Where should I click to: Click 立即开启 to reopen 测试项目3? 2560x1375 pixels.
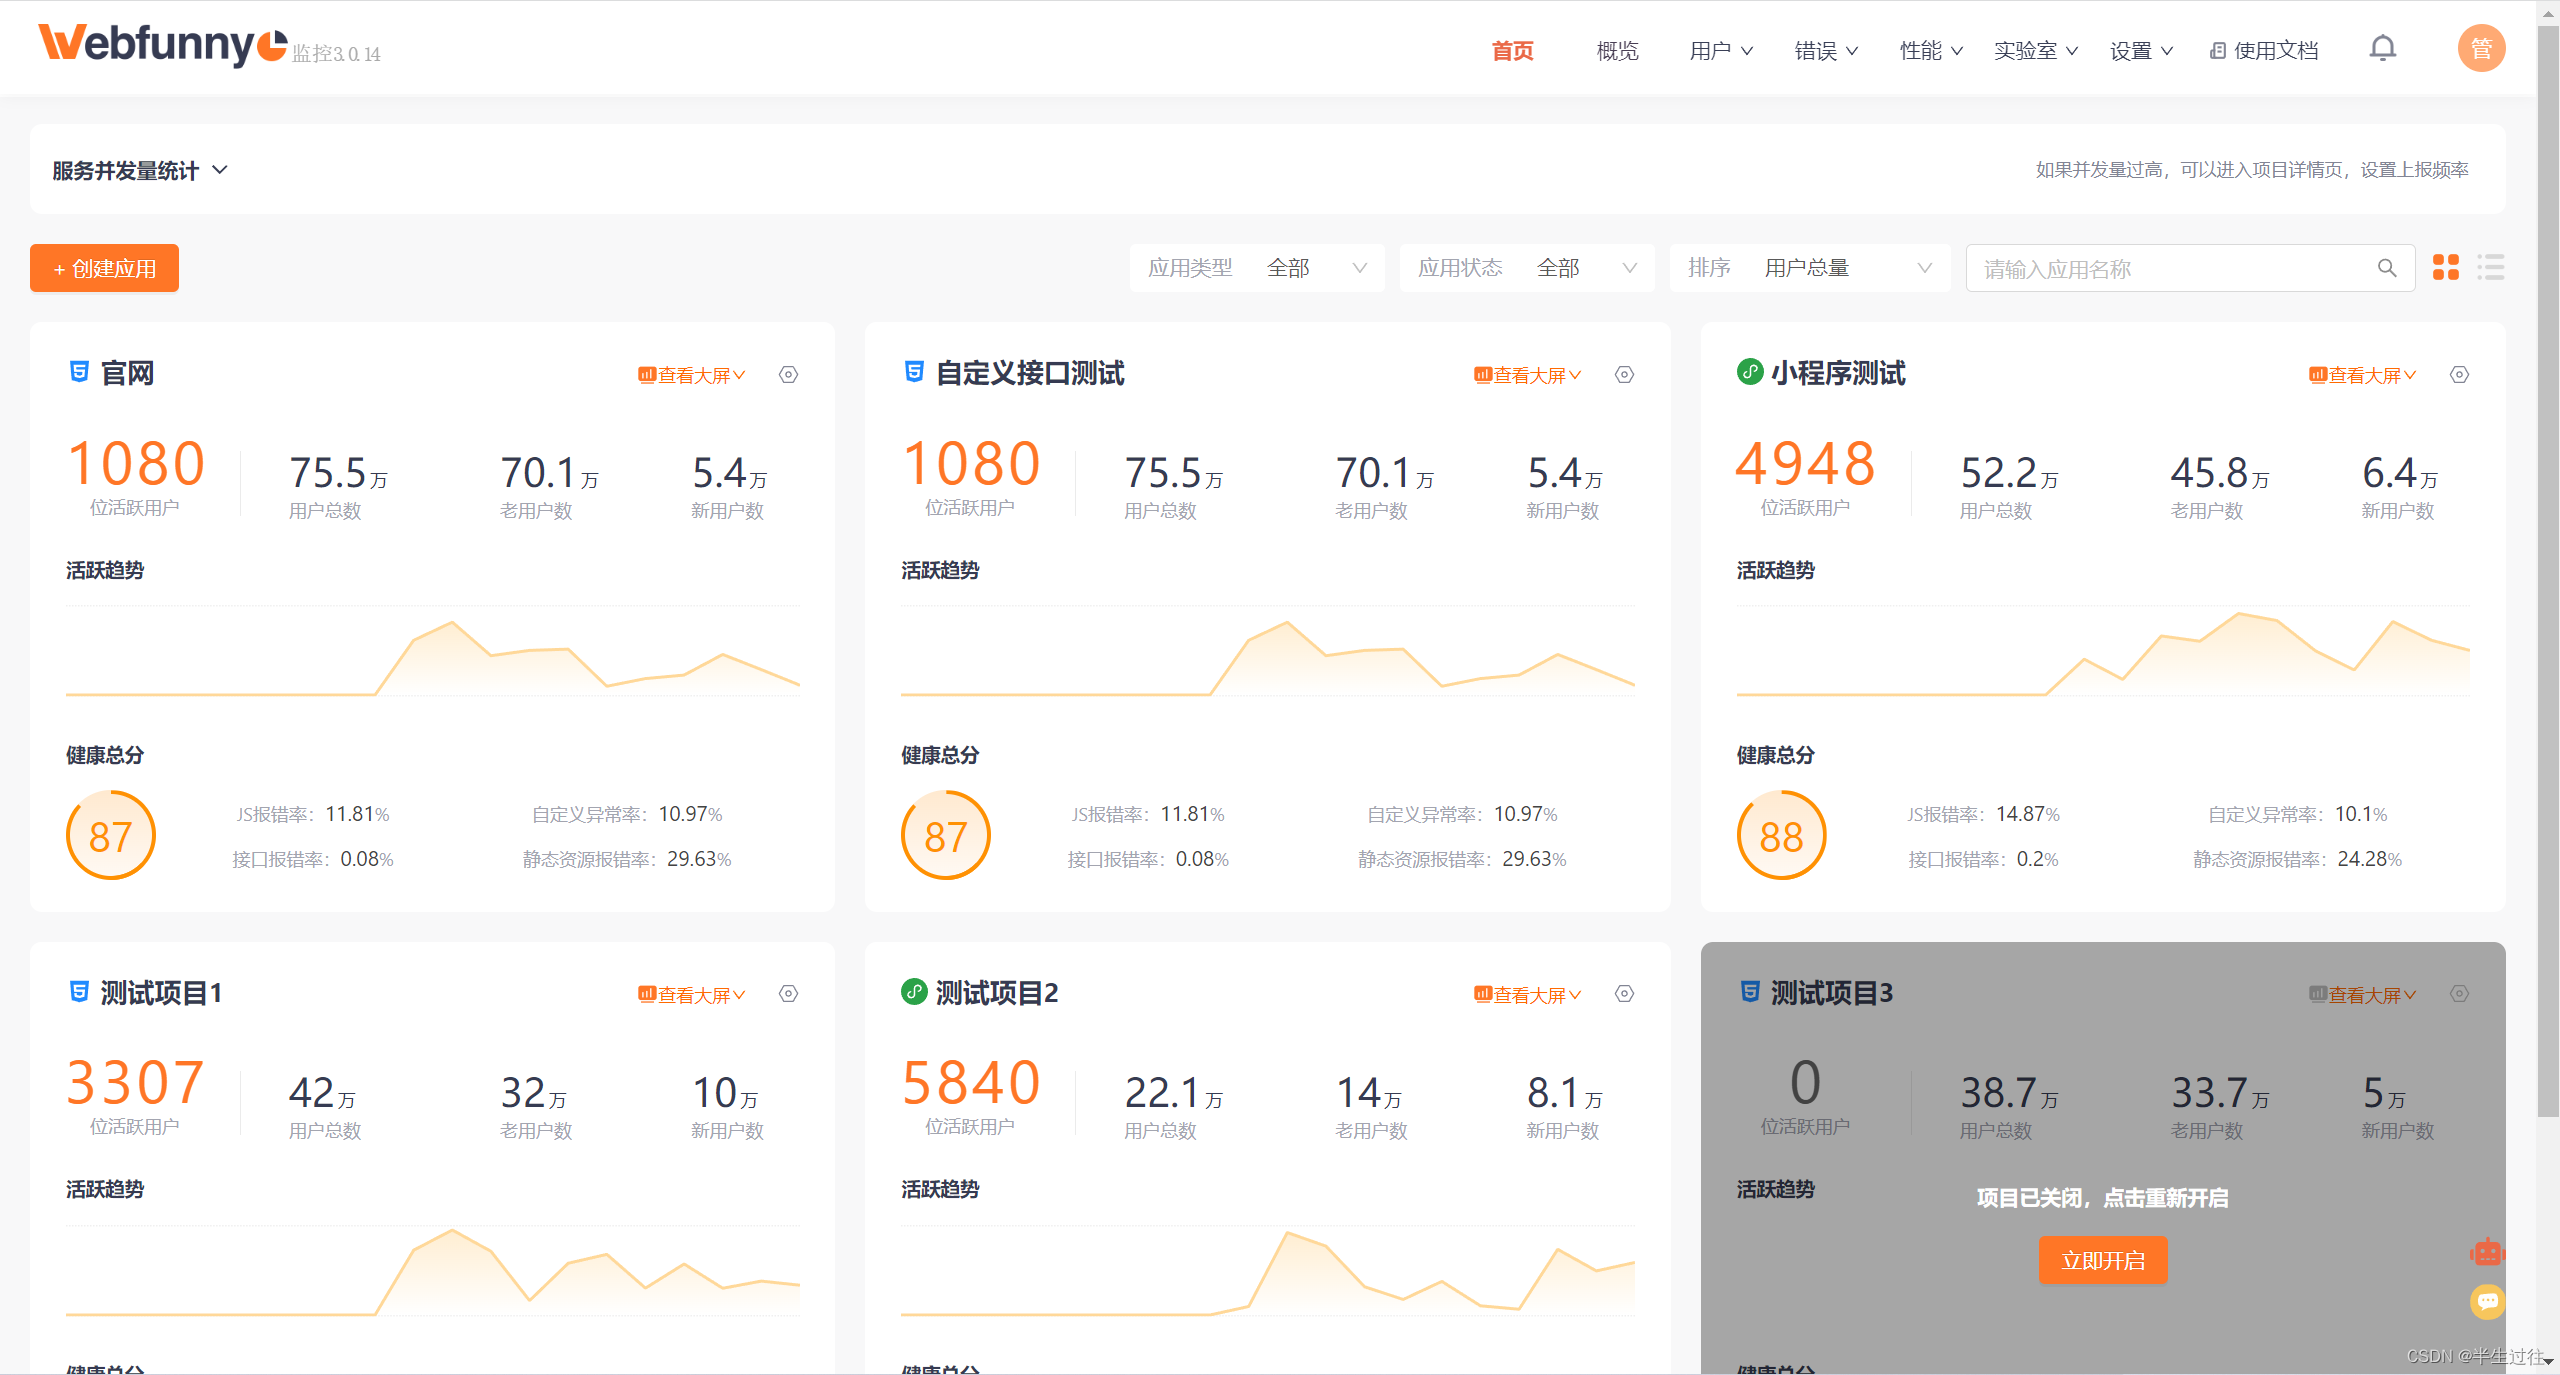[x=2102, y=1260]
